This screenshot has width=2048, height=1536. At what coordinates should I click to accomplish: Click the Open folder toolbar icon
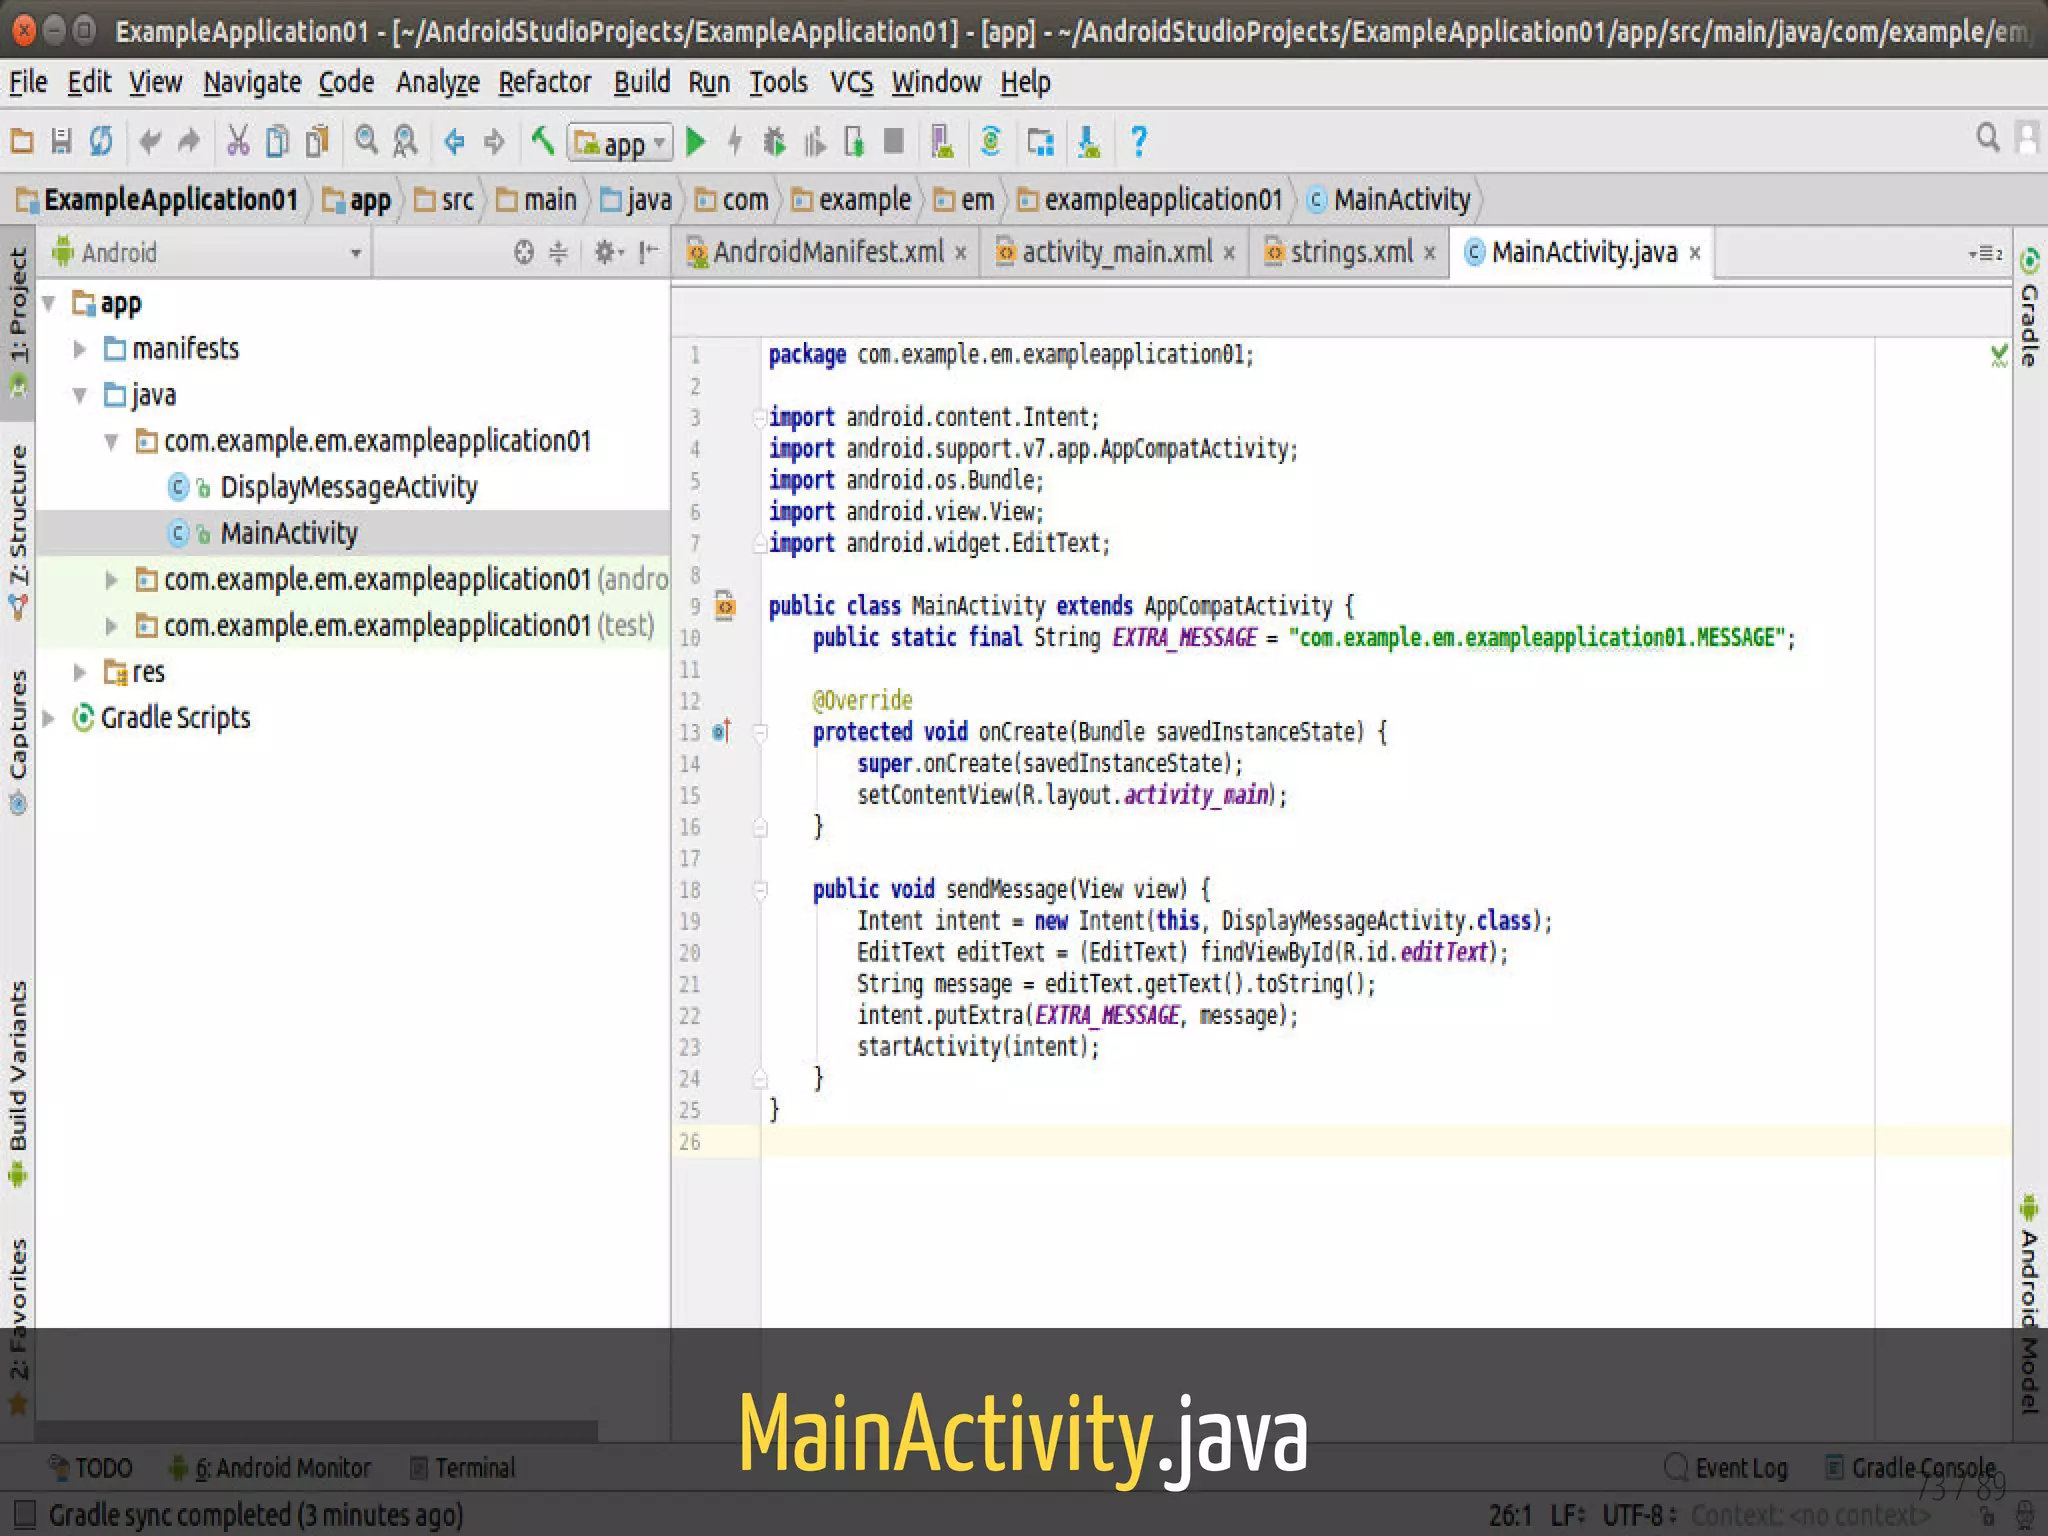[x=22, y=141]
